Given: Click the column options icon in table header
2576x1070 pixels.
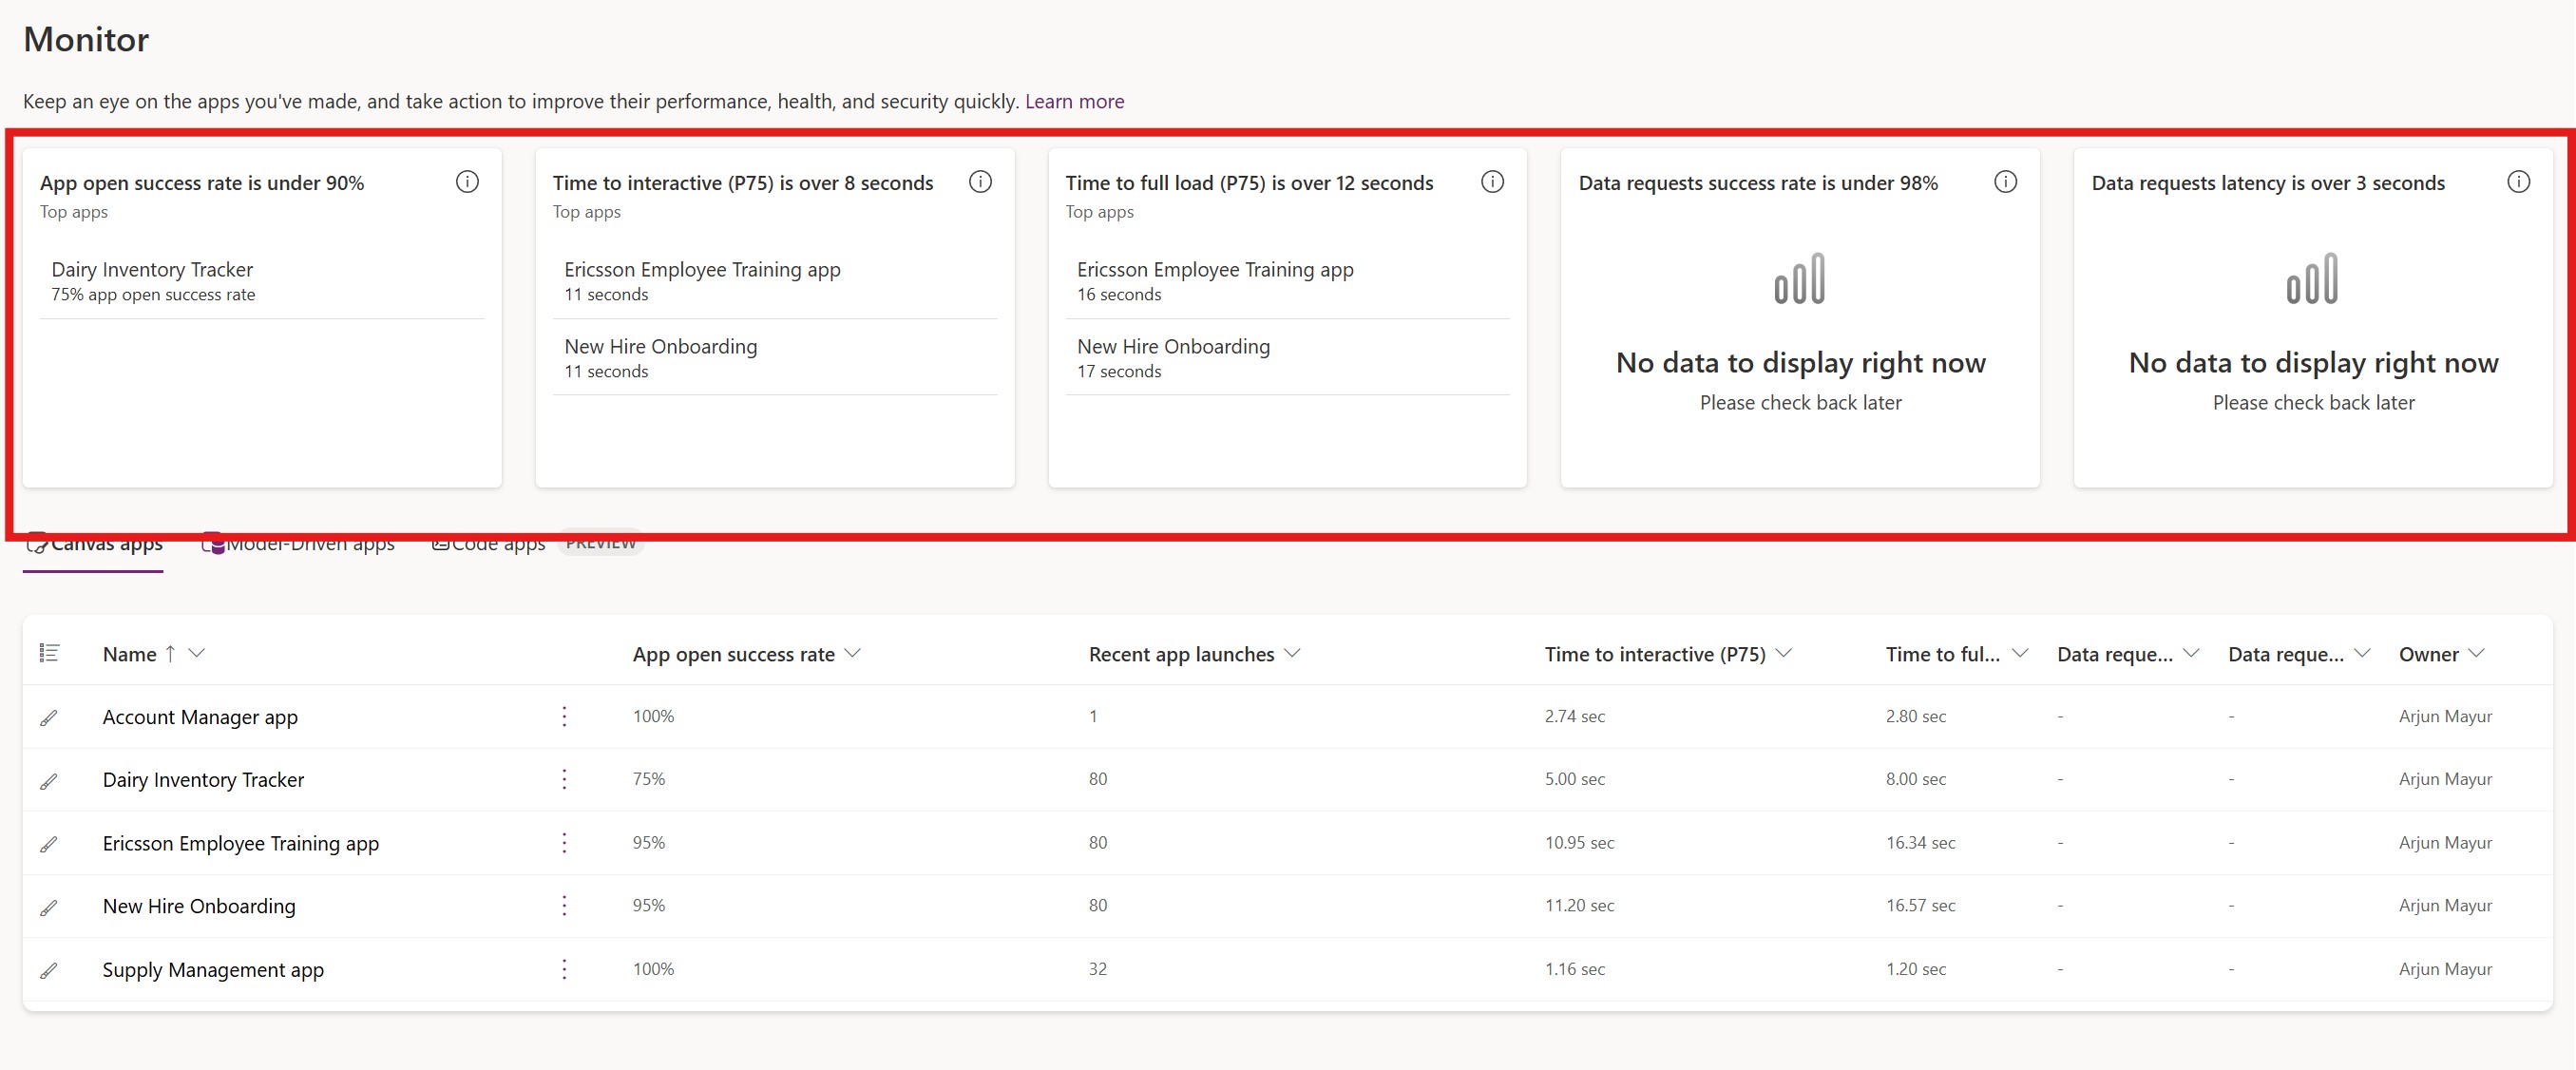Looking at the screenshot, I should [x=49, y=653].
